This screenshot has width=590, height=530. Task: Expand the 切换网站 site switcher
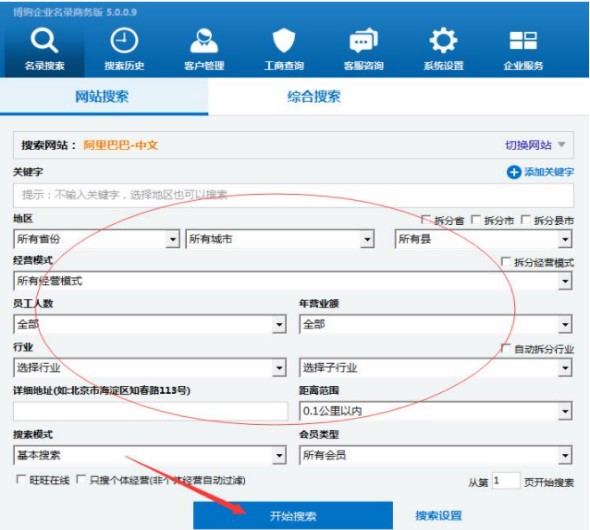tap(535, 145)
